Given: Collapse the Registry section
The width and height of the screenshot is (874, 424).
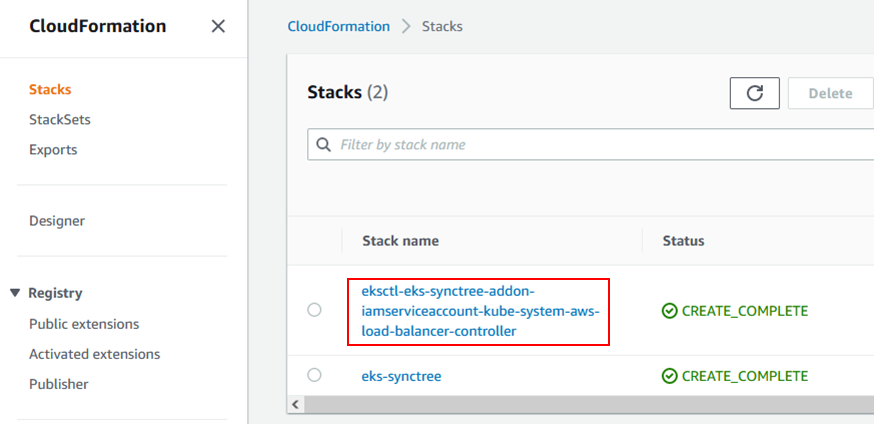Looking at the screenshot, I should pyautogui.click(x=15, y=293).
